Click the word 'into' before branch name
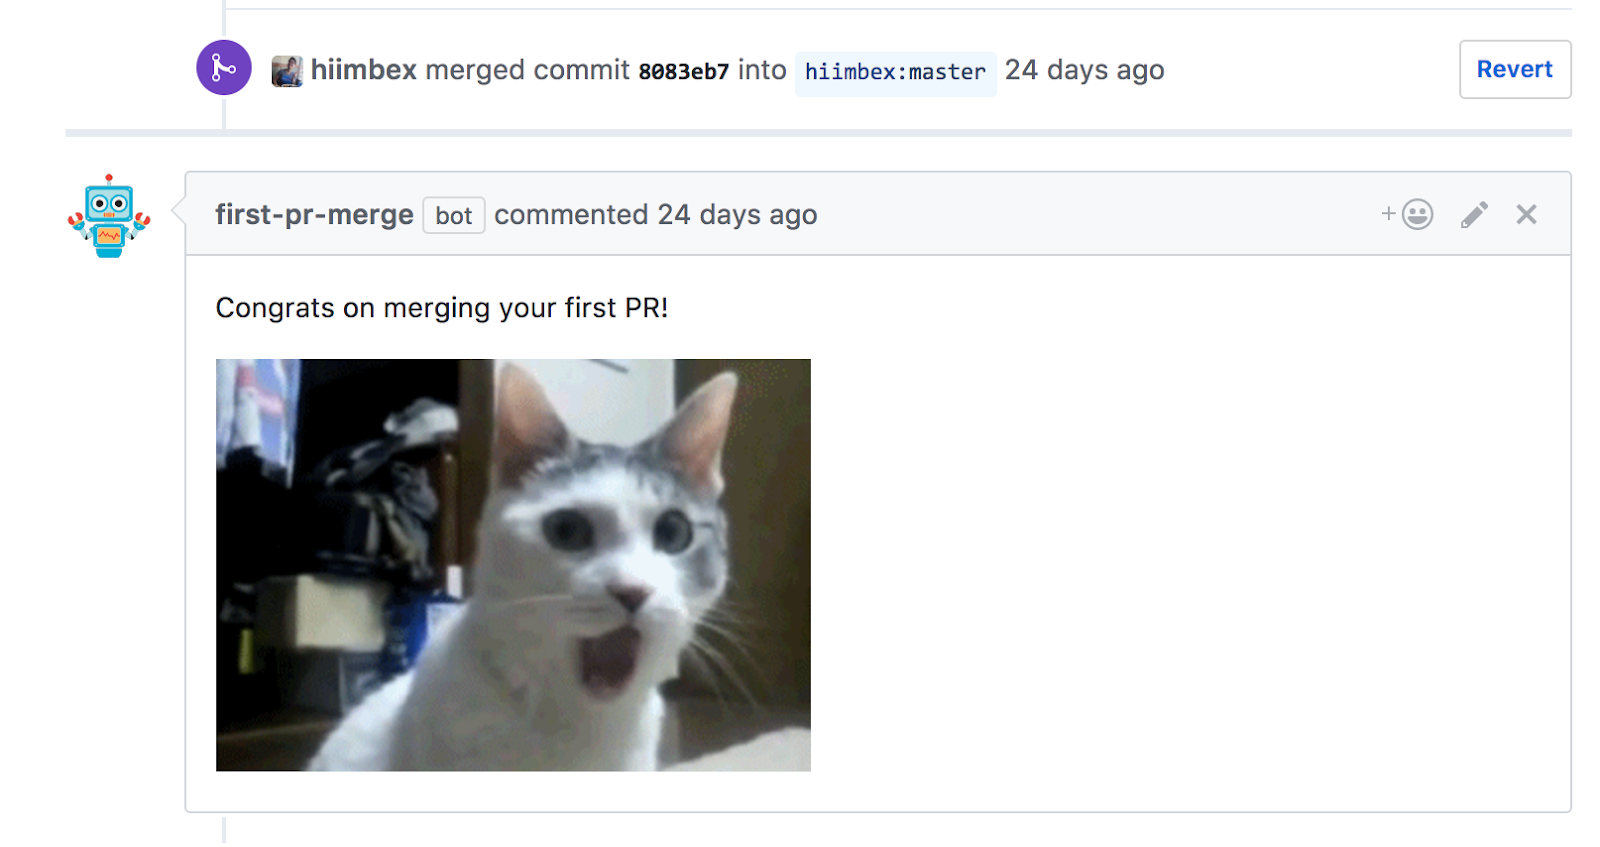1600x847 pixels. (762, 70)
